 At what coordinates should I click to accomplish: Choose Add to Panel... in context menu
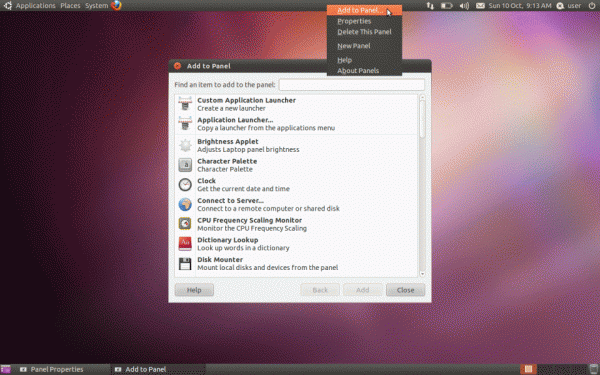pos(364,10)
